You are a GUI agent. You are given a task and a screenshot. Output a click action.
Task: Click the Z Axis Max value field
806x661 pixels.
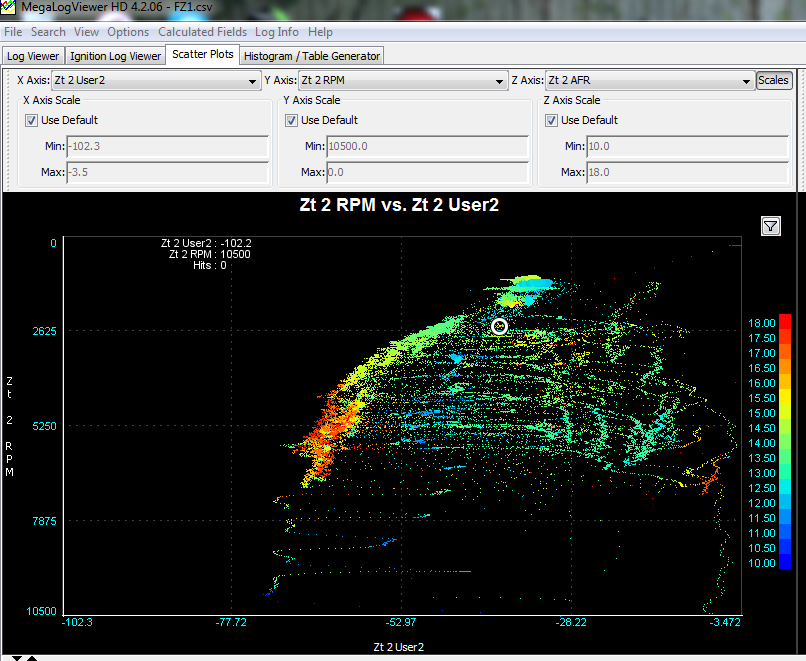coord(687,173)
